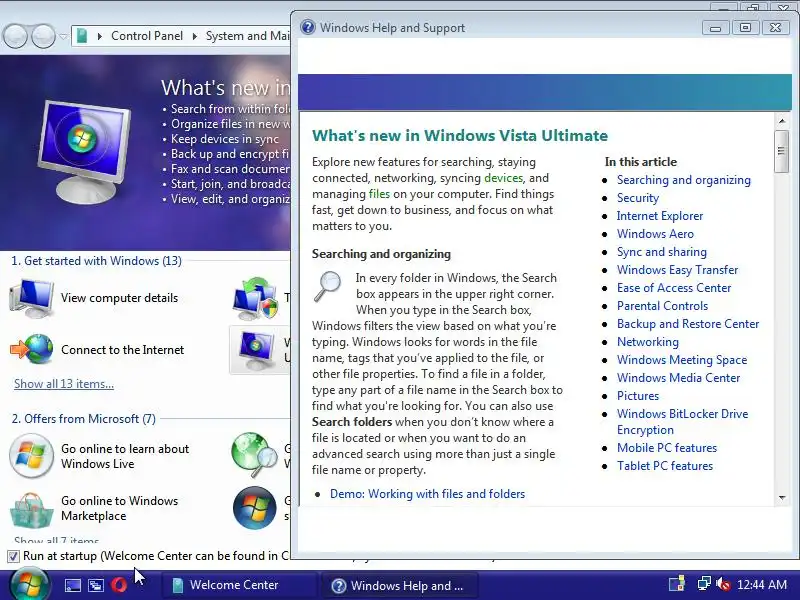Click the Help article scrollbar thumb
The width and height of the screenshot is (800, 600).
click(781, 151)
